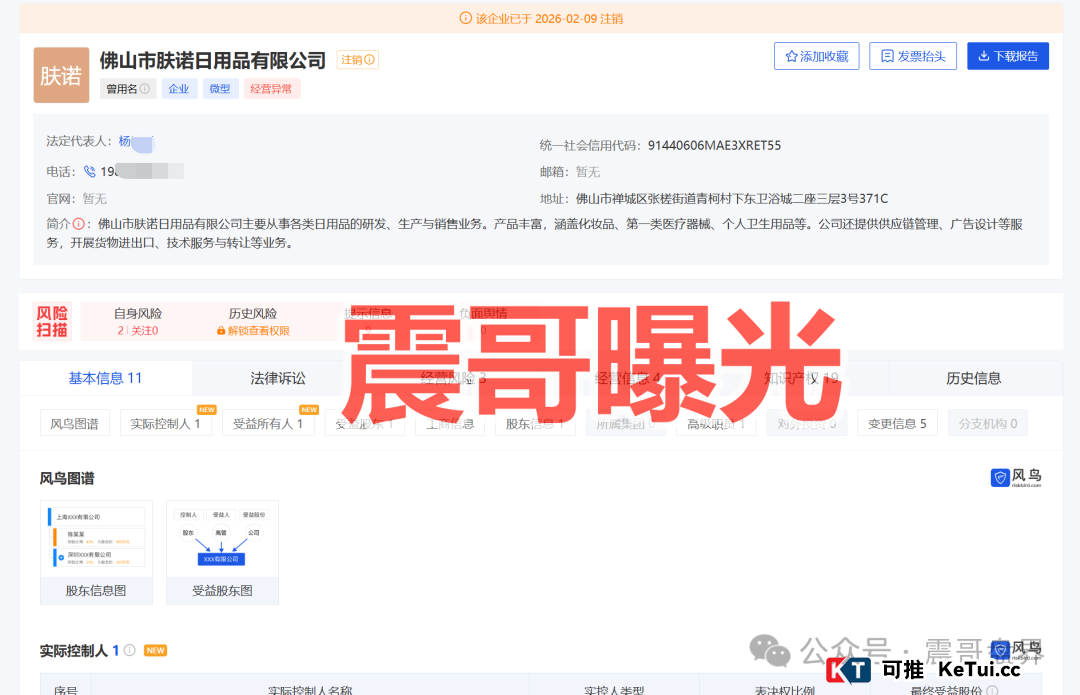Select 分支机构 0 sub-tab
The width and height of the screenshot is (1080, 695).
tap(988, 424)
